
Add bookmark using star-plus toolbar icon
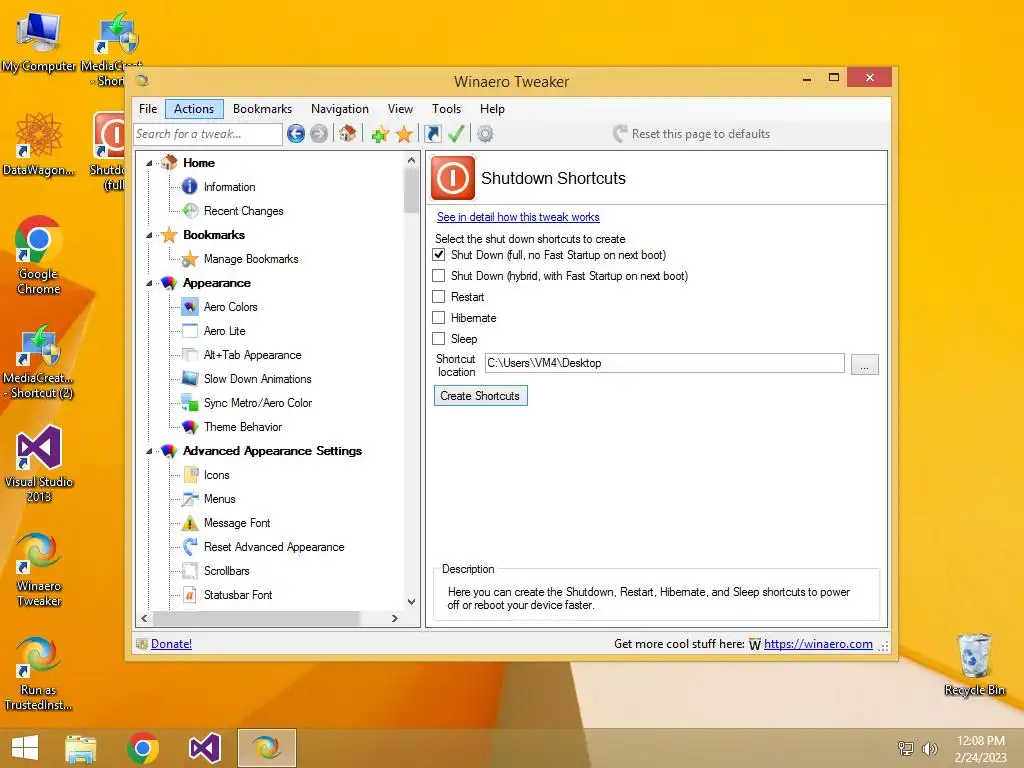click(x=380, y=134)
